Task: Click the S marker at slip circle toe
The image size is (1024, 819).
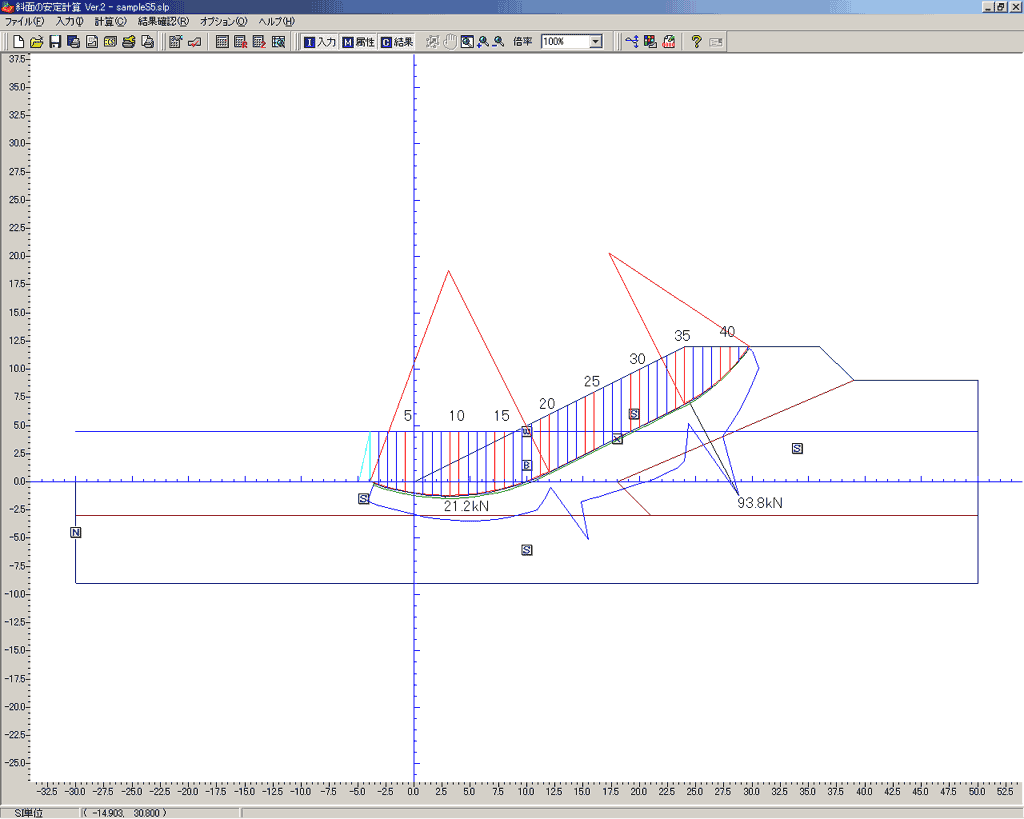Action: click(364, 499)
